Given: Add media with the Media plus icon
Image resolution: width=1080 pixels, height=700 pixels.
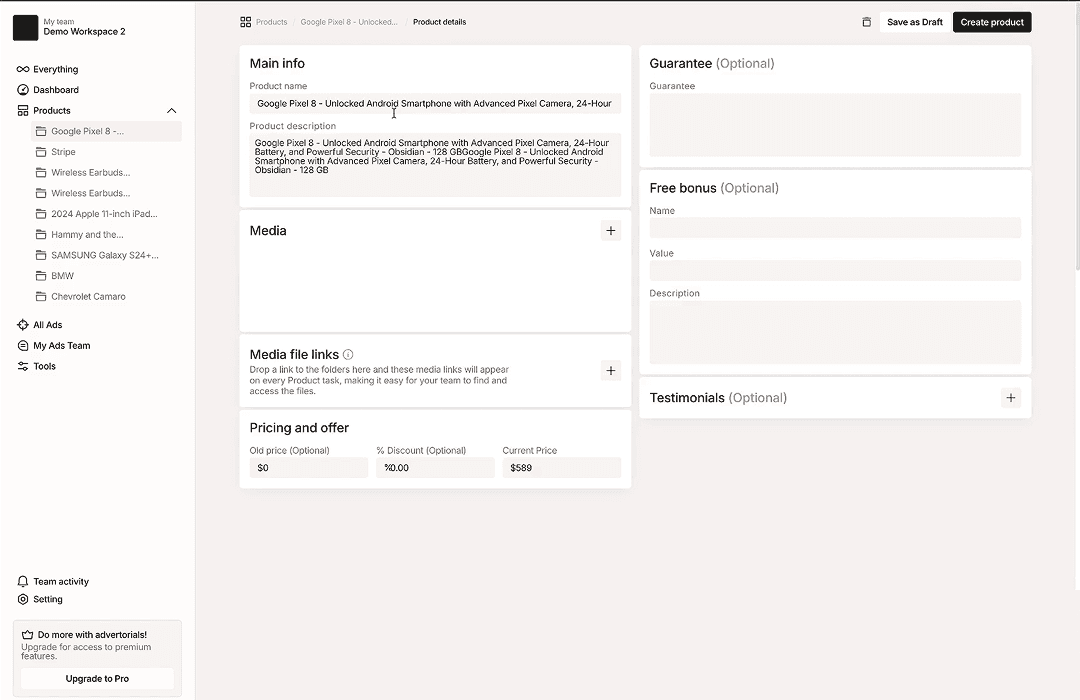Looking at the screenshot, I should click(611, 231).
